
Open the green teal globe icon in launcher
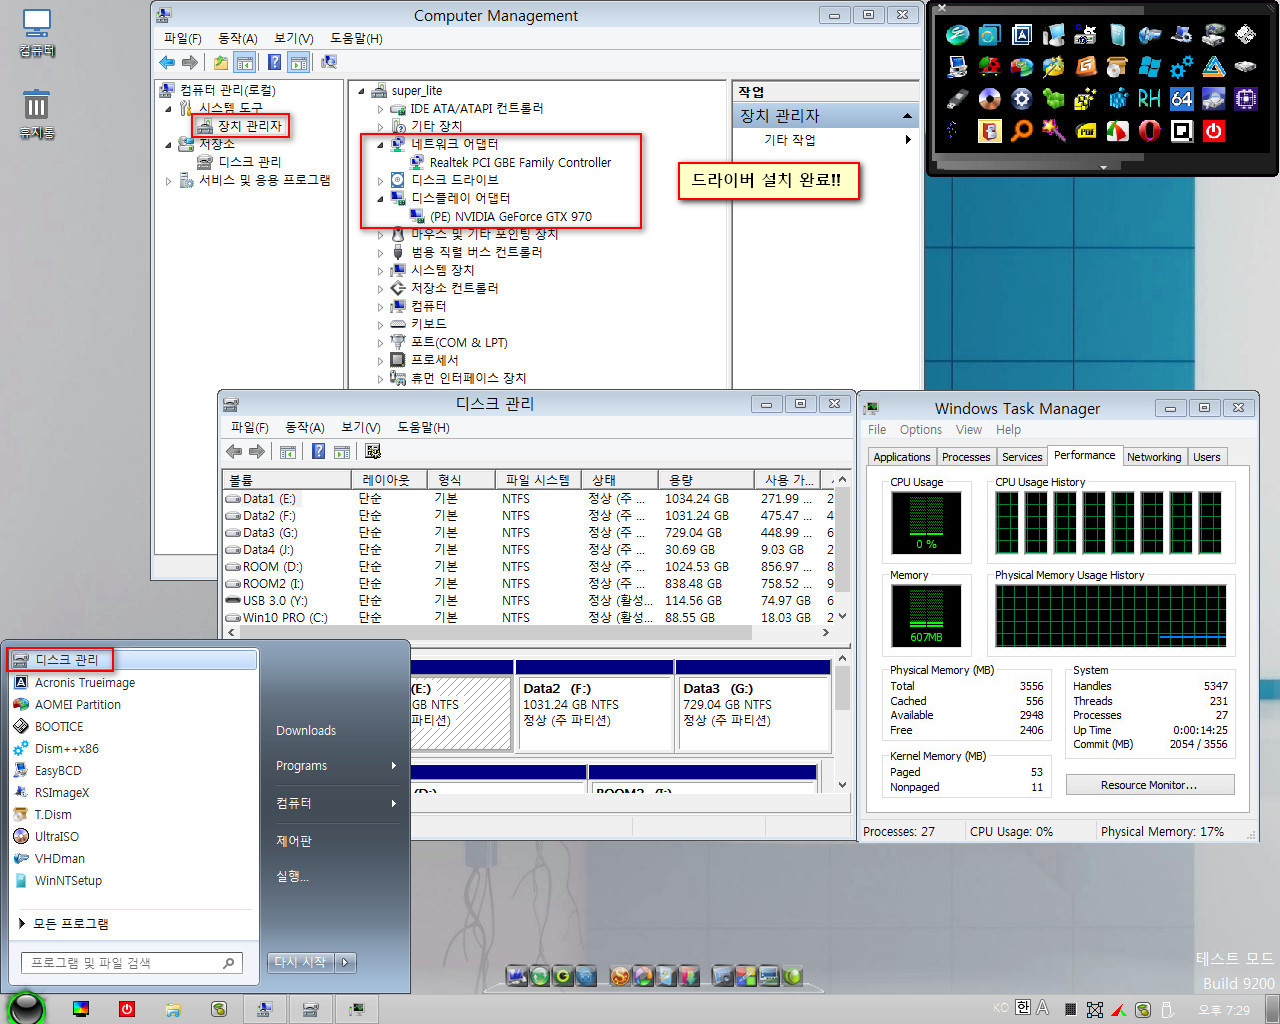957,35
